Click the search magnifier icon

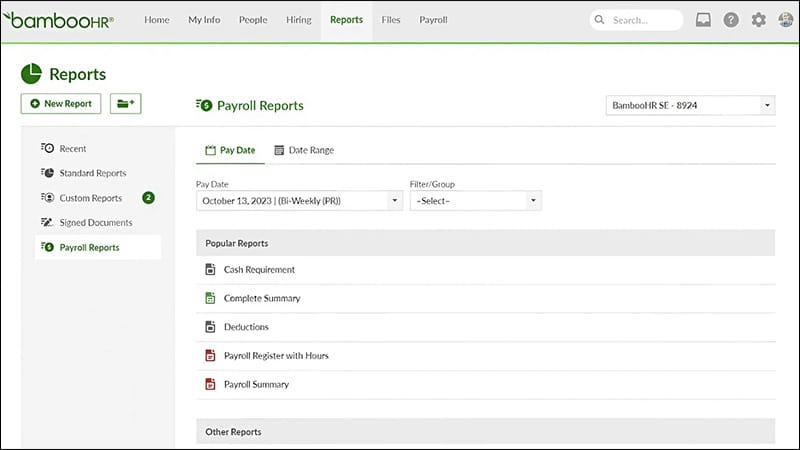(599, 20)
